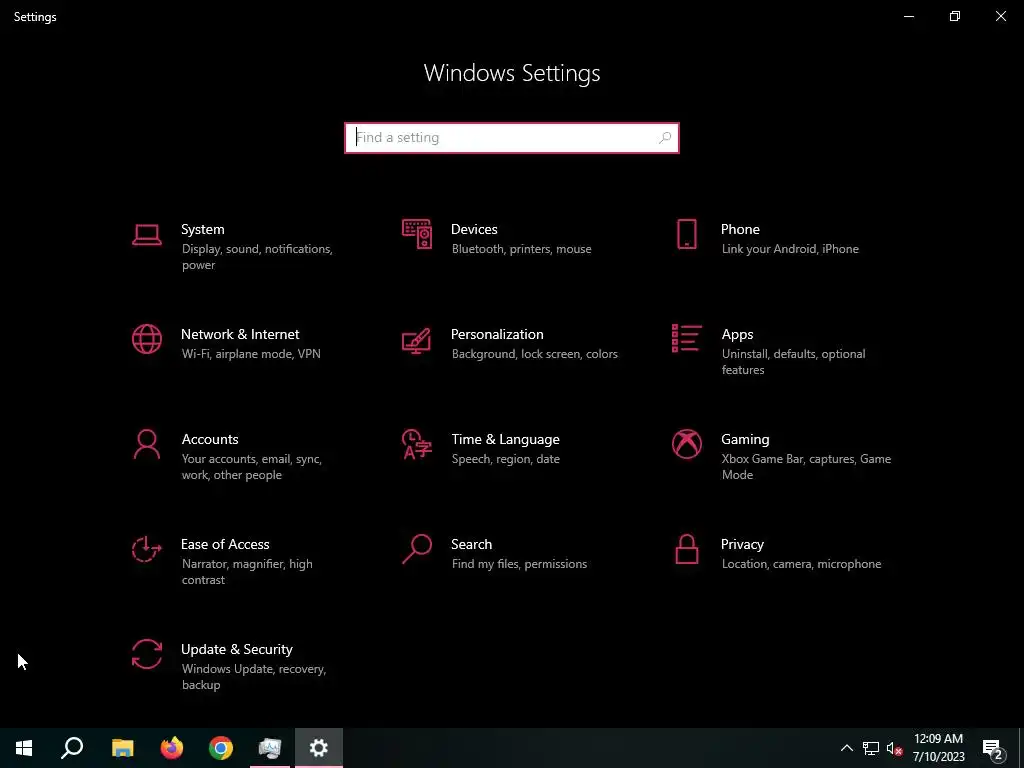This screenshot has width=1024, height=768.
Task: Select the Search magnifier category icon
Action: (x=417, y=549)
